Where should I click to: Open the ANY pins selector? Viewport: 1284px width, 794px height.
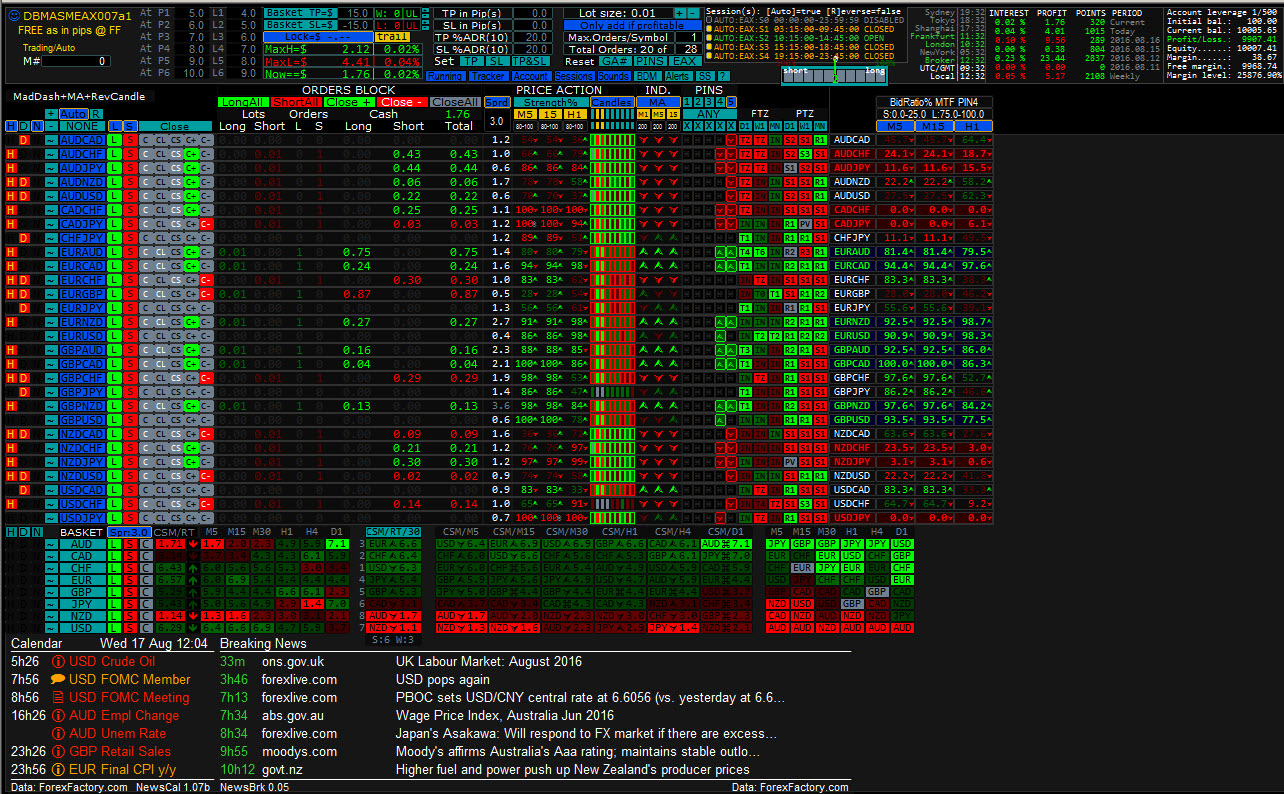click(709, 114)
